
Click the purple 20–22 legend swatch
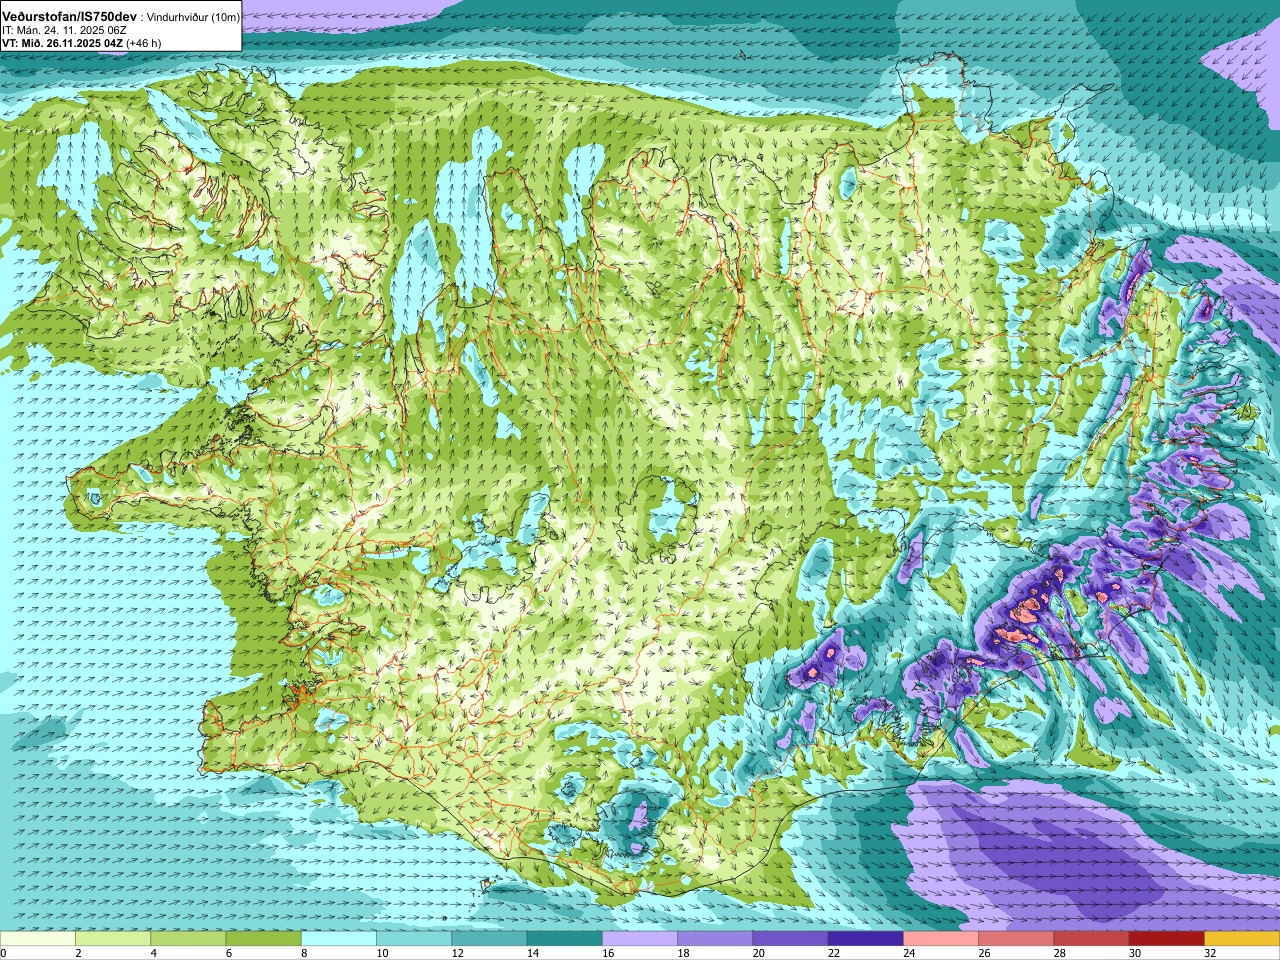click(x=790, y=939)
